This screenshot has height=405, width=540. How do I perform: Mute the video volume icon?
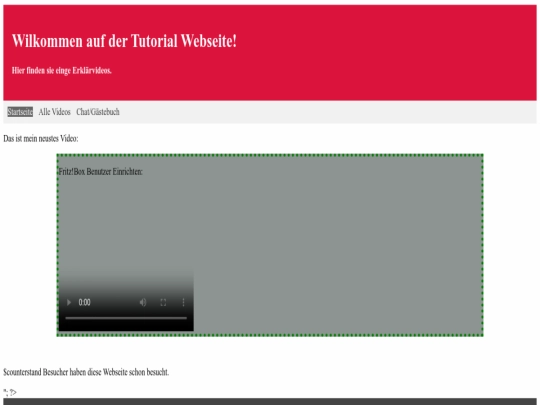coord(143,302)
